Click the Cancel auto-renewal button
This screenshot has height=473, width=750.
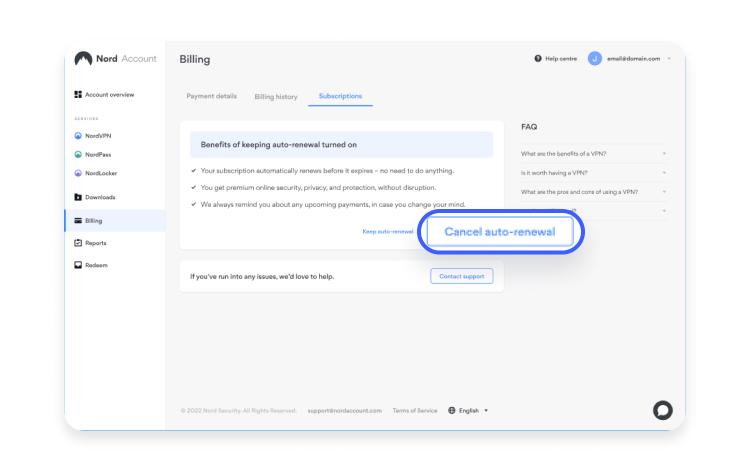(x=500, y=232)
